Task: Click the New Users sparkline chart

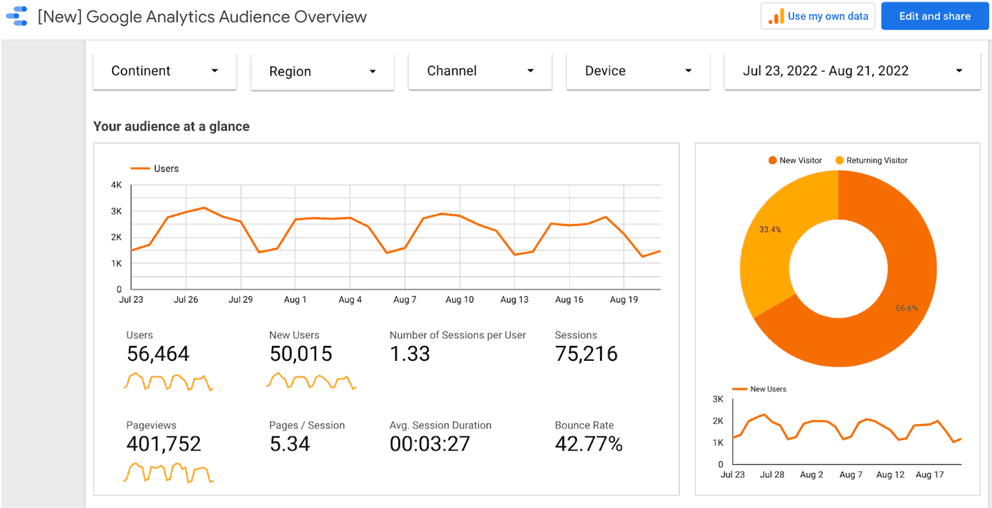Action: pyautogui.click(x=311, y=382)
